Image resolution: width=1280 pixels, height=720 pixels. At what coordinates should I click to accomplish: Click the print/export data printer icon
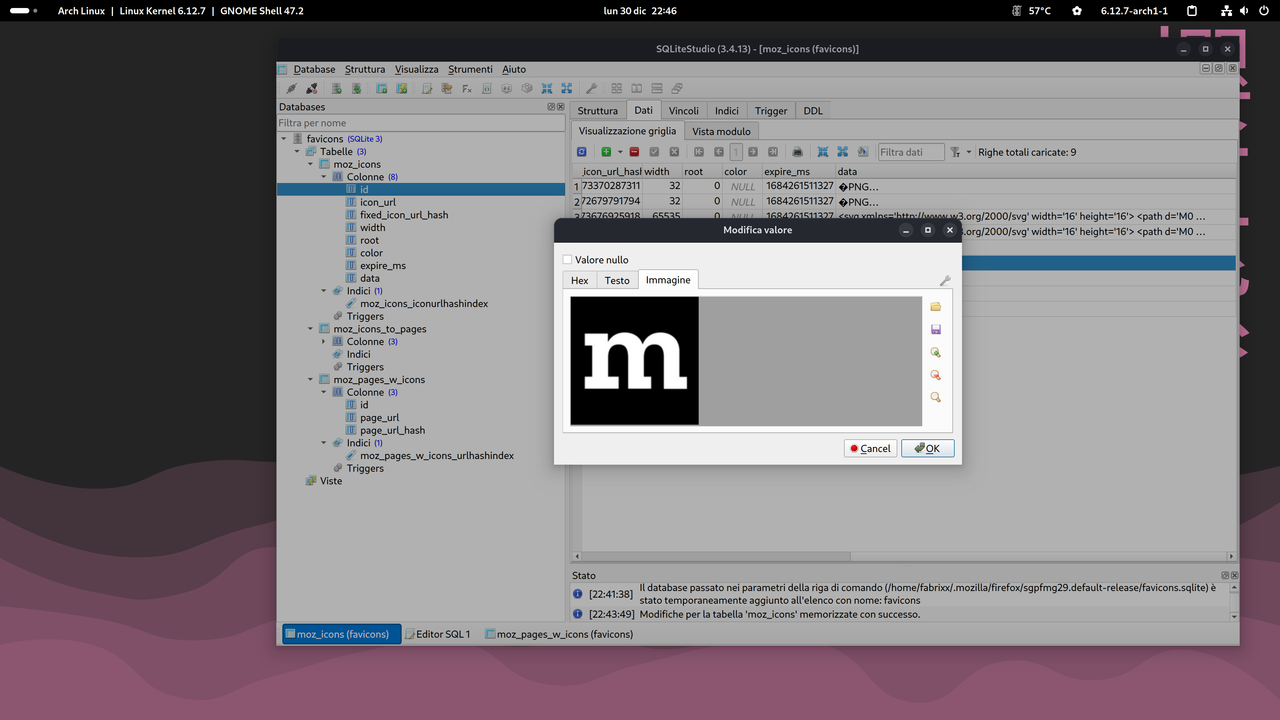[x=797, y=152]
